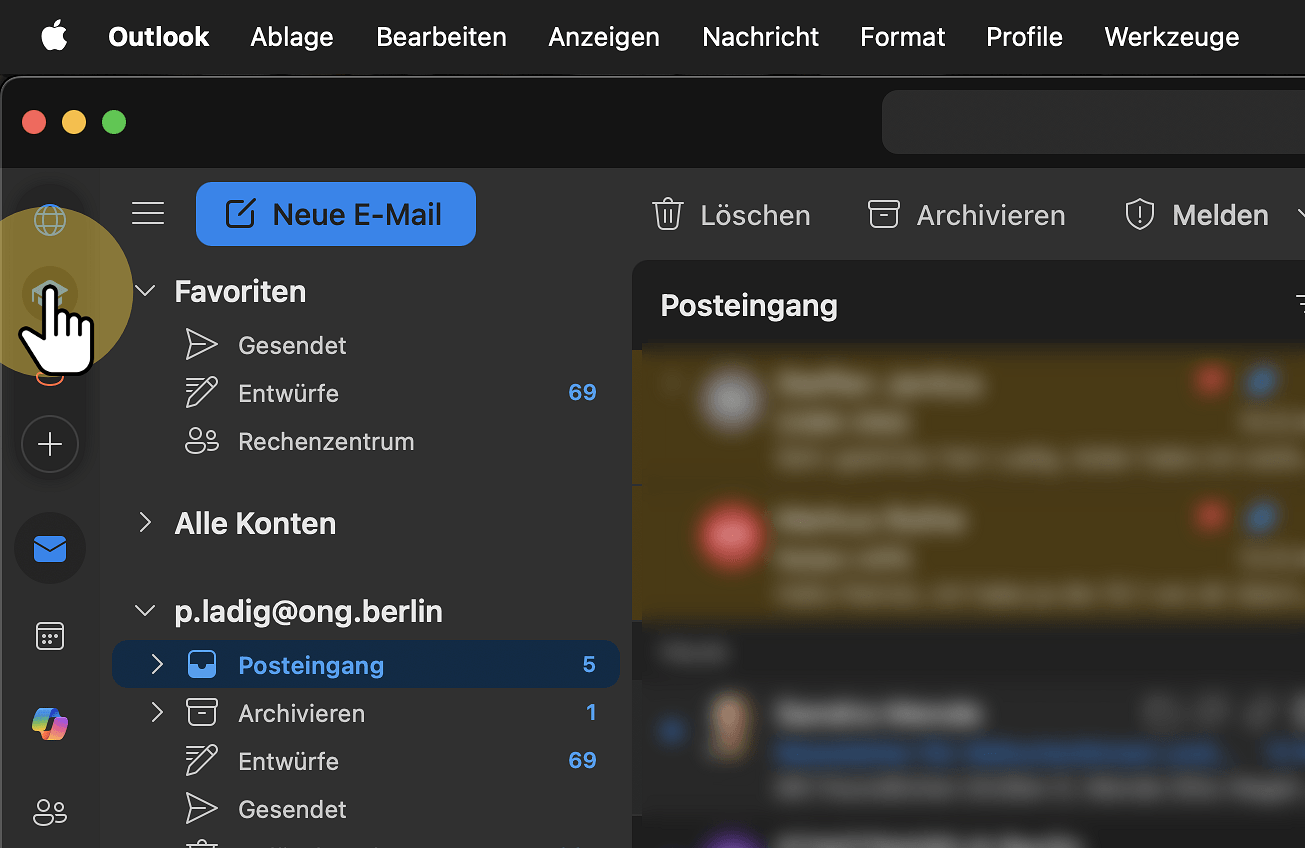Open Rechenzentrum group in Favoriten
Viewport: 1305px width, 848px height.
(325, 441)
